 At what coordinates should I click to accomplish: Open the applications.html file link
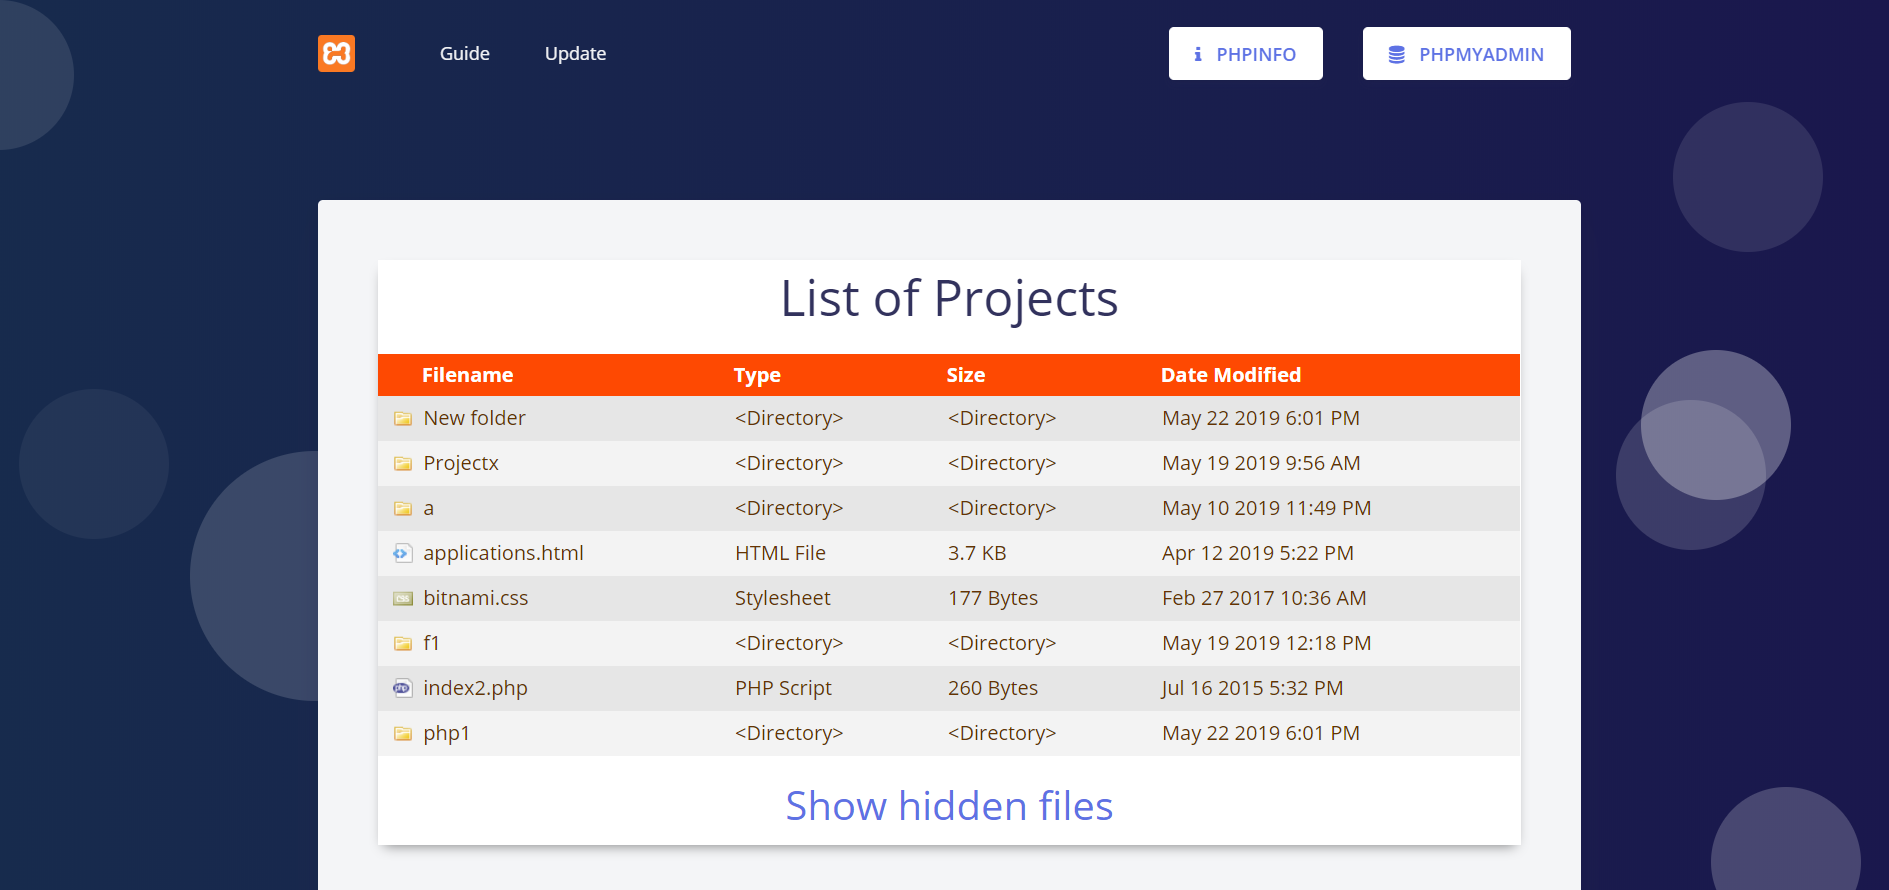click(x=503, y=553)
